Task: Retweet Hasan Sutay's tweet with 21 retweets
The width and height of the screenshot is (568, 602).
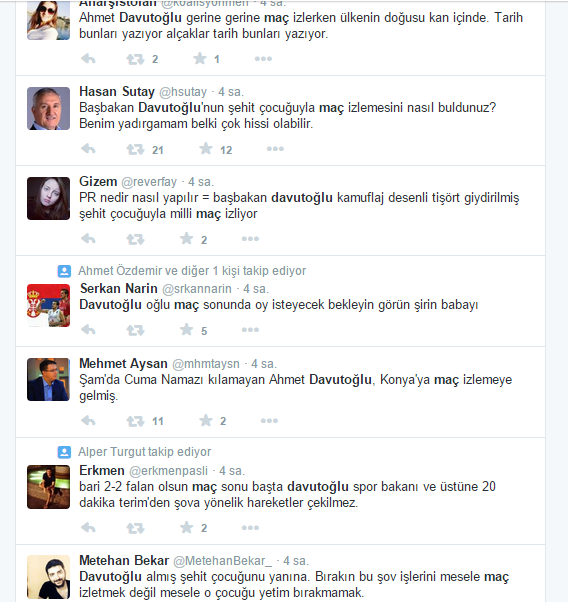Action: [x=135, y=149]
